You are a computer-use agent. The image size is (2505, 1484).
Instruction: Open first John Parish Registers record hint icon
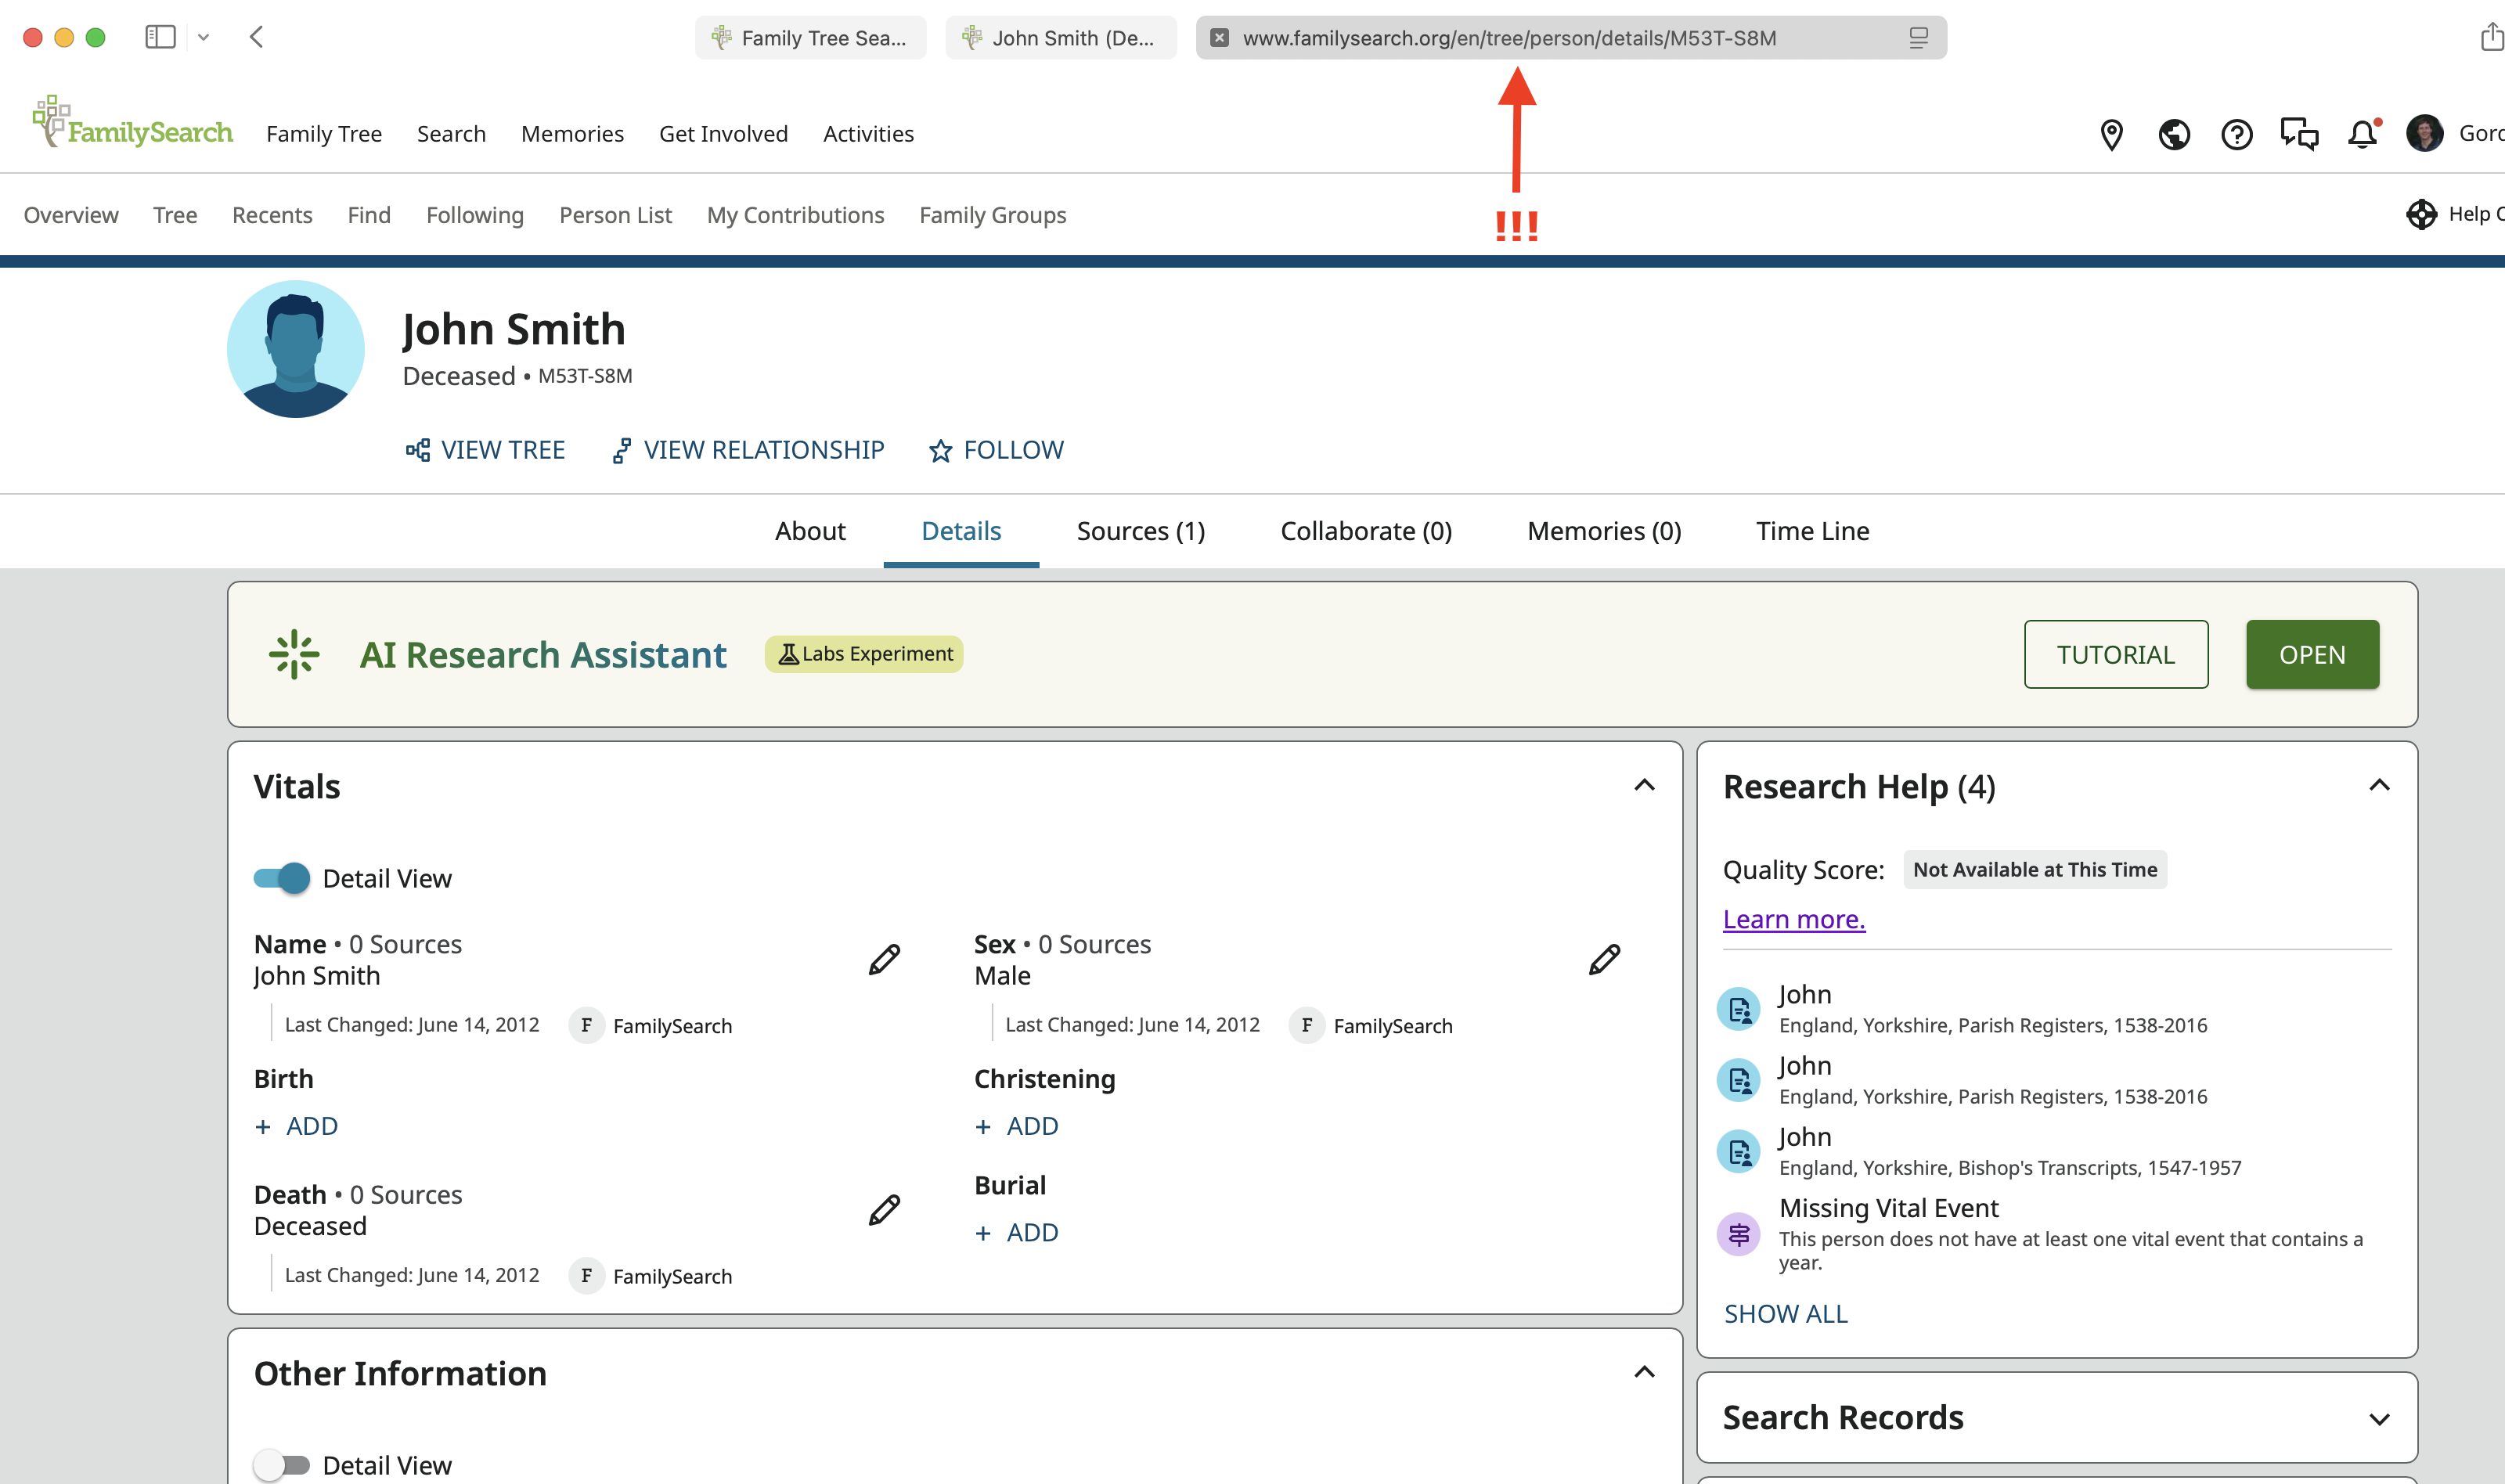coord(1739,1009)
